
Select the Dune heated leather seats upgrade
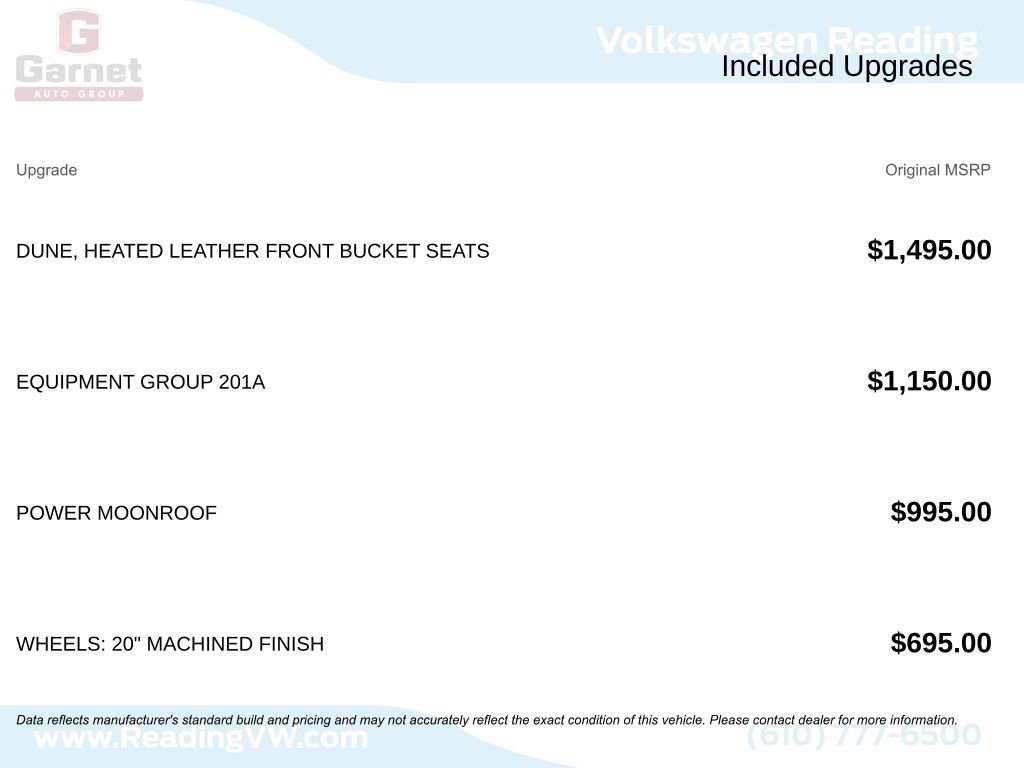pos(252,251)
